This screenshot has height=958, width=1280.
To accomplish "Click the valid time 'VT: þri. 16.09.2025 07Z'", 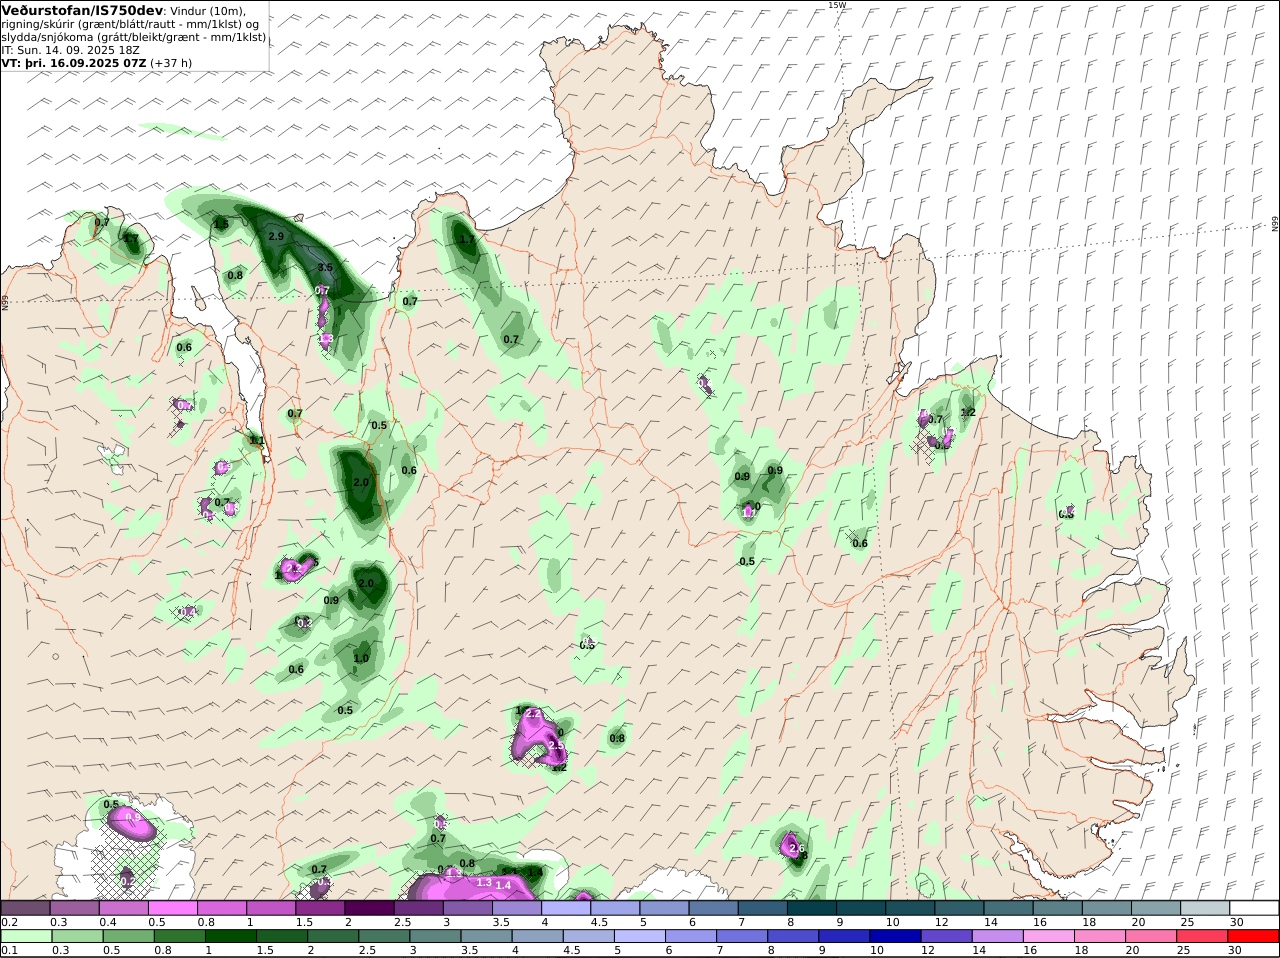I will click(75, 63).
